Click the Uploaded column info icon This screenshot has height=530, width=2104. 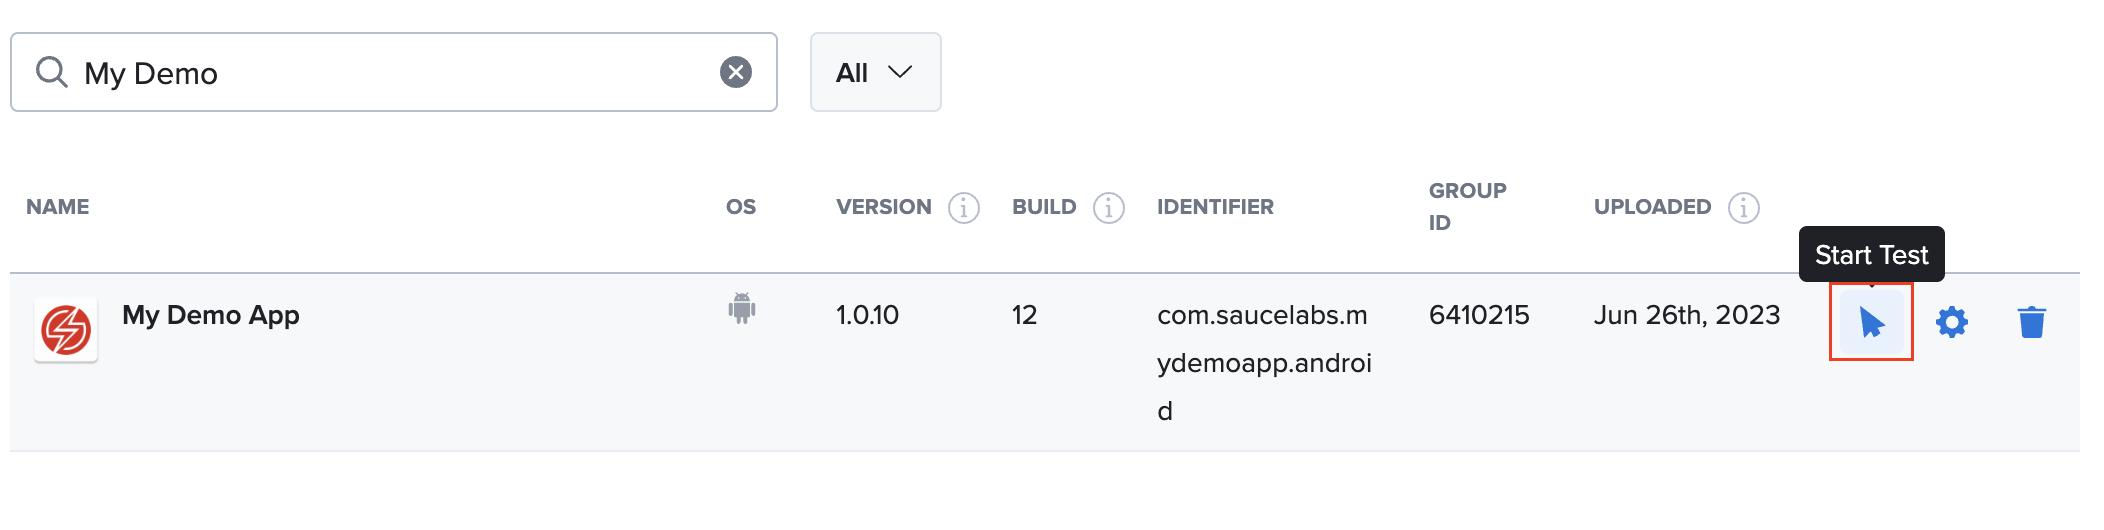pos(1743,207)
